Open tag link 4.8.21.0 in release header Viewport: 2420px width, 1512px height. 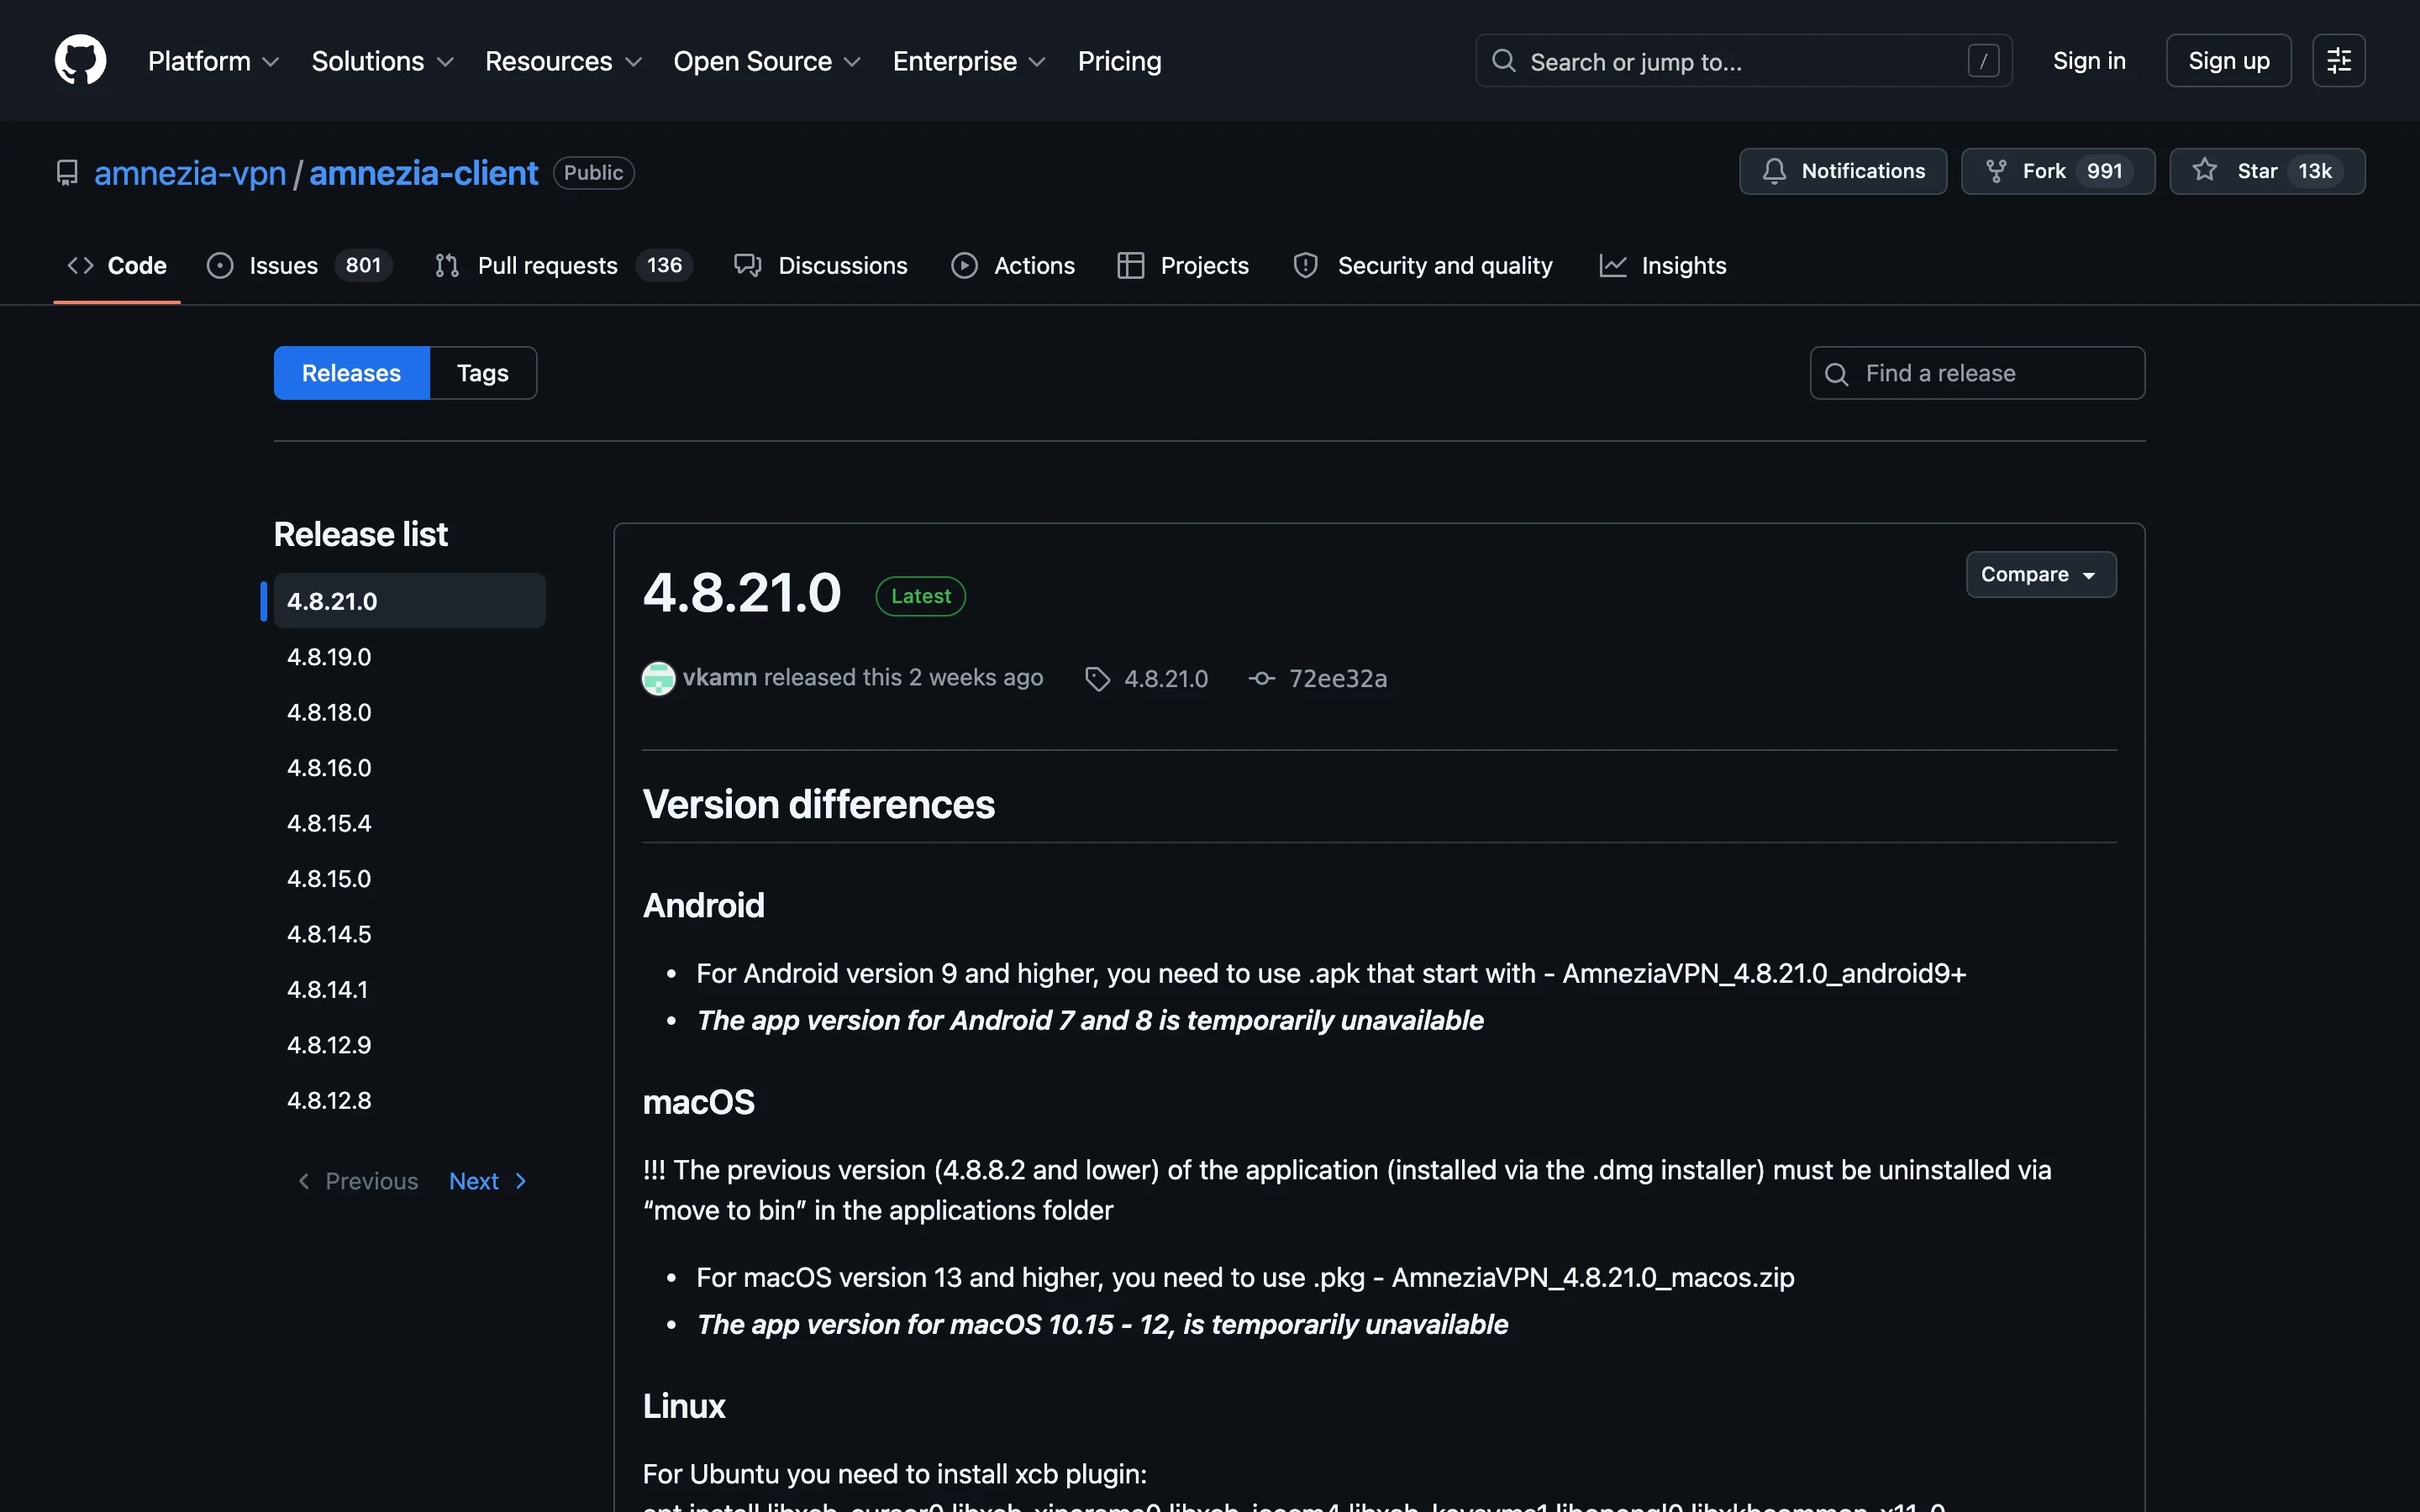point(1166,679)
